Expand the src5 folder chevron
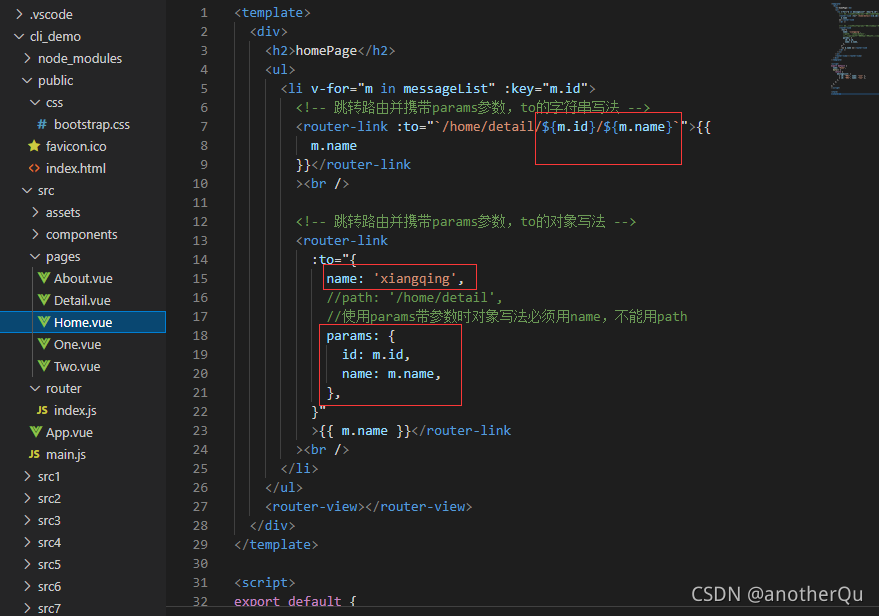This screenshot has height=616, width=879. coord(27,564)
